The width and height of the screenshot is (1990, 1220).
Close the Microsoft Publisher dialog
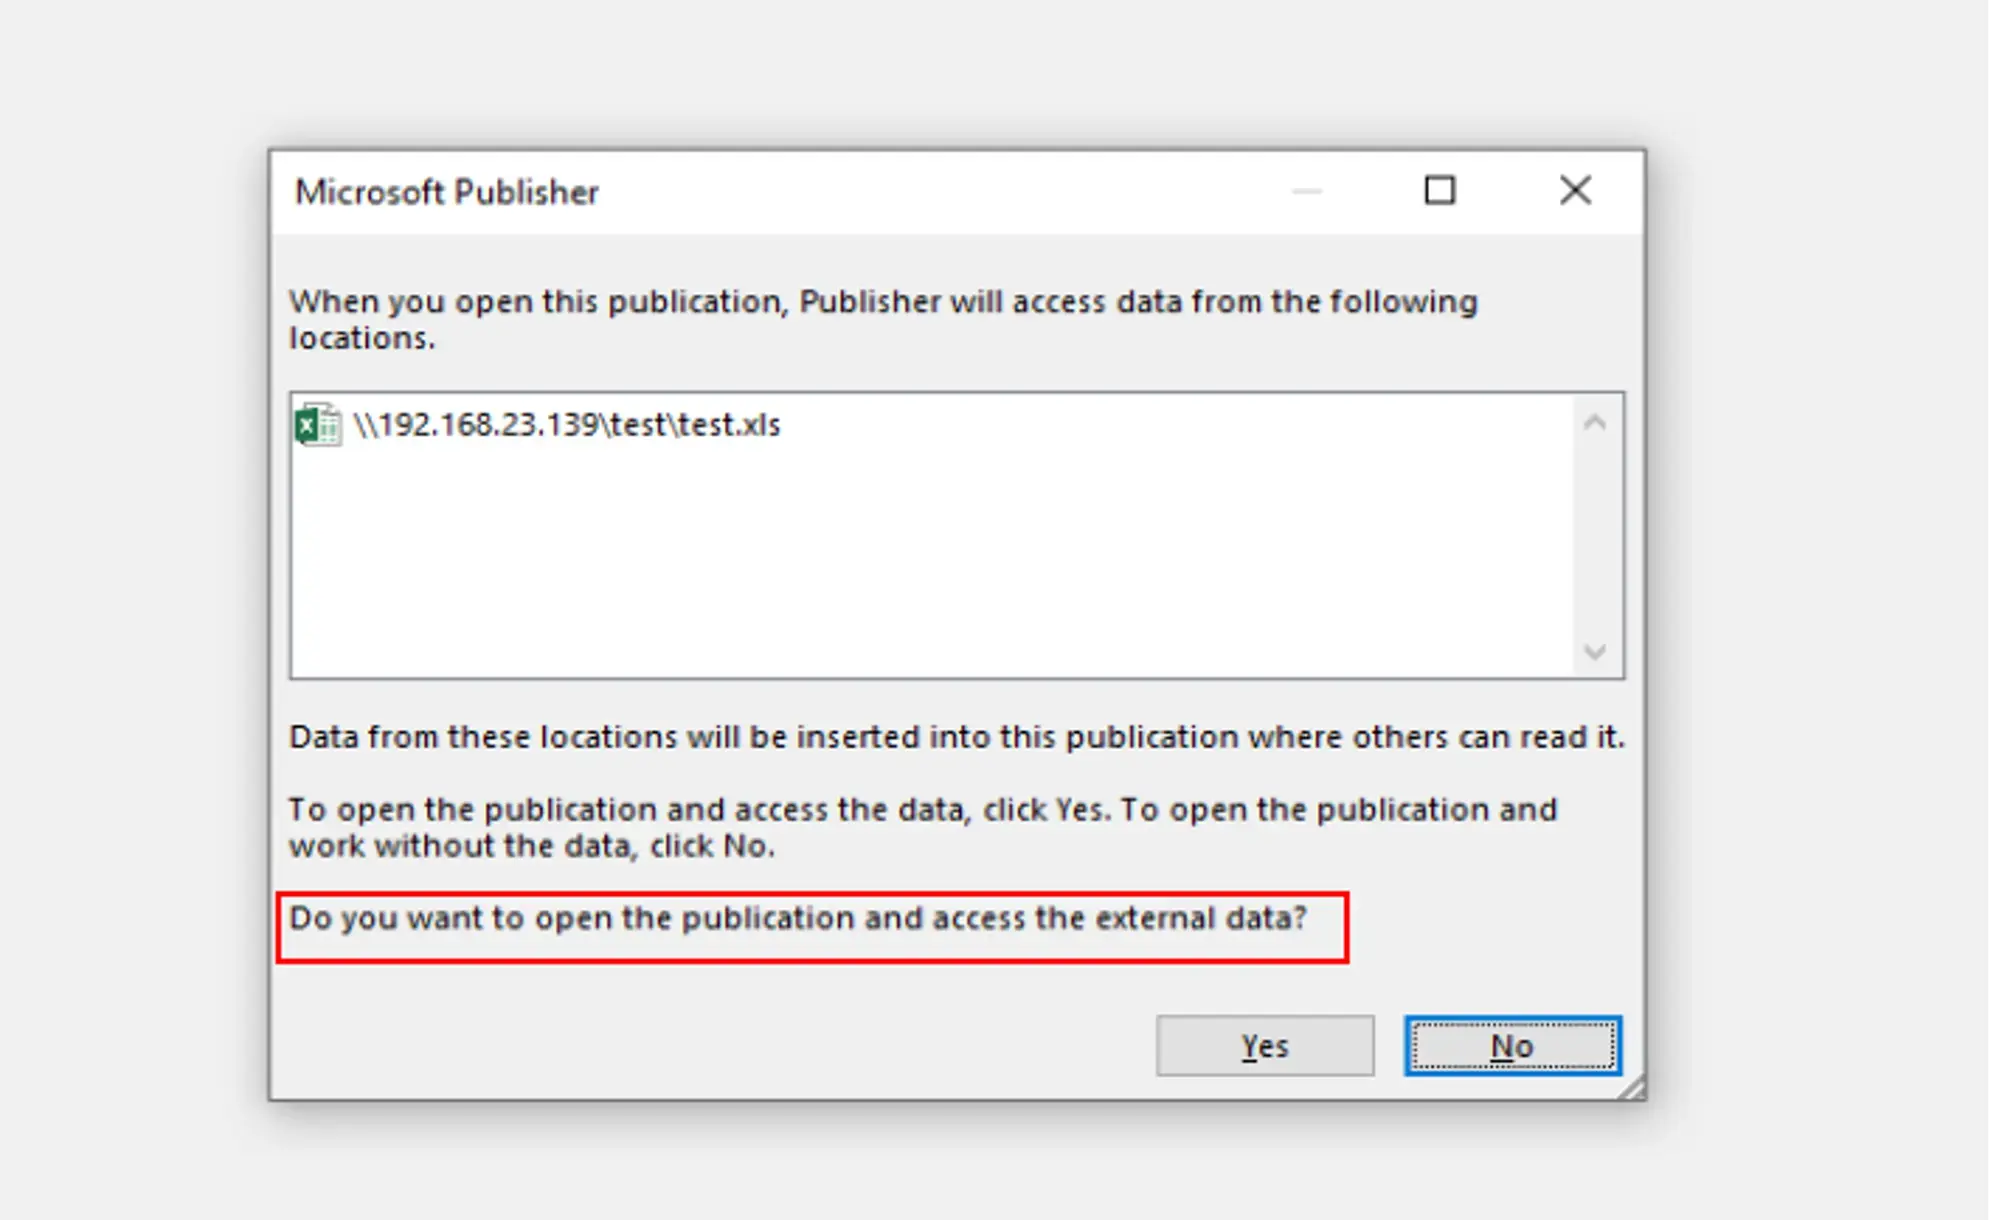tap(1575, 190)
